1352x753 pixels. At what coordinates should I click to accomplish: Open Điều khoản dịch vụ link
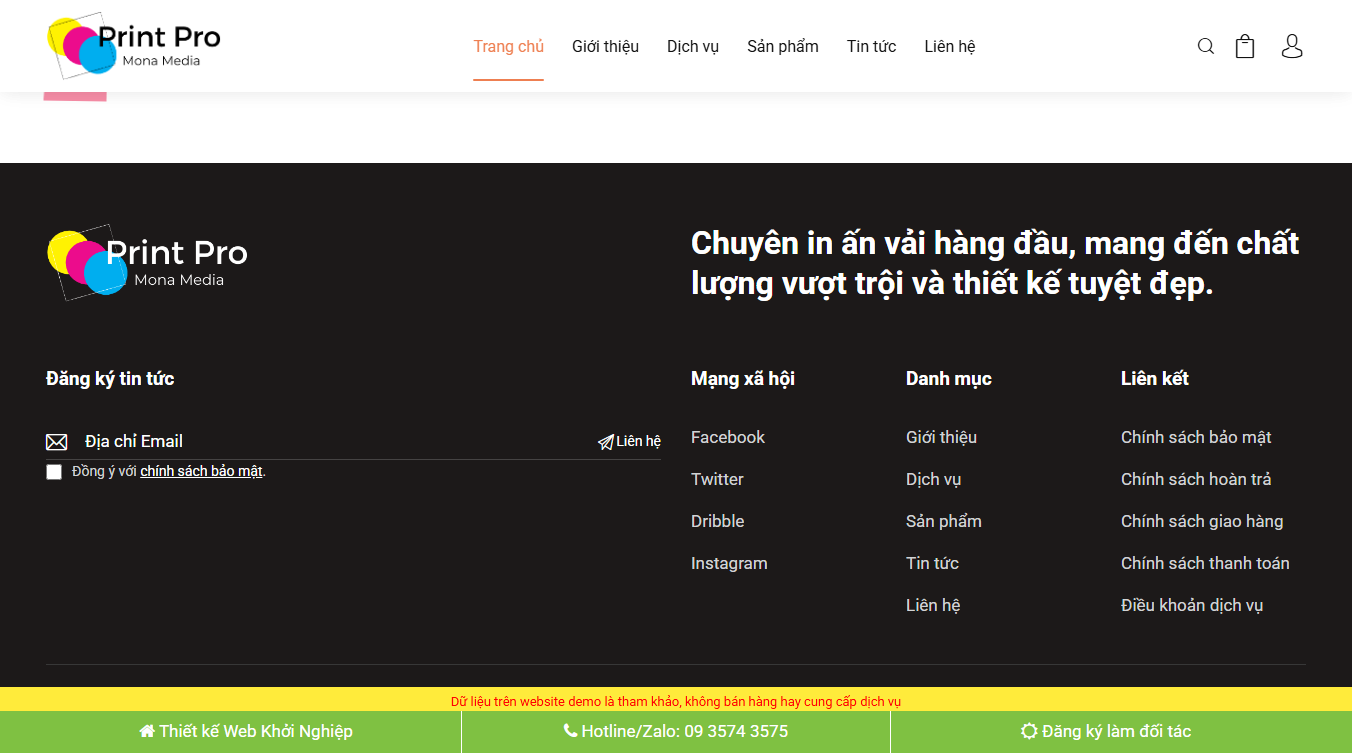(1192, 605)
